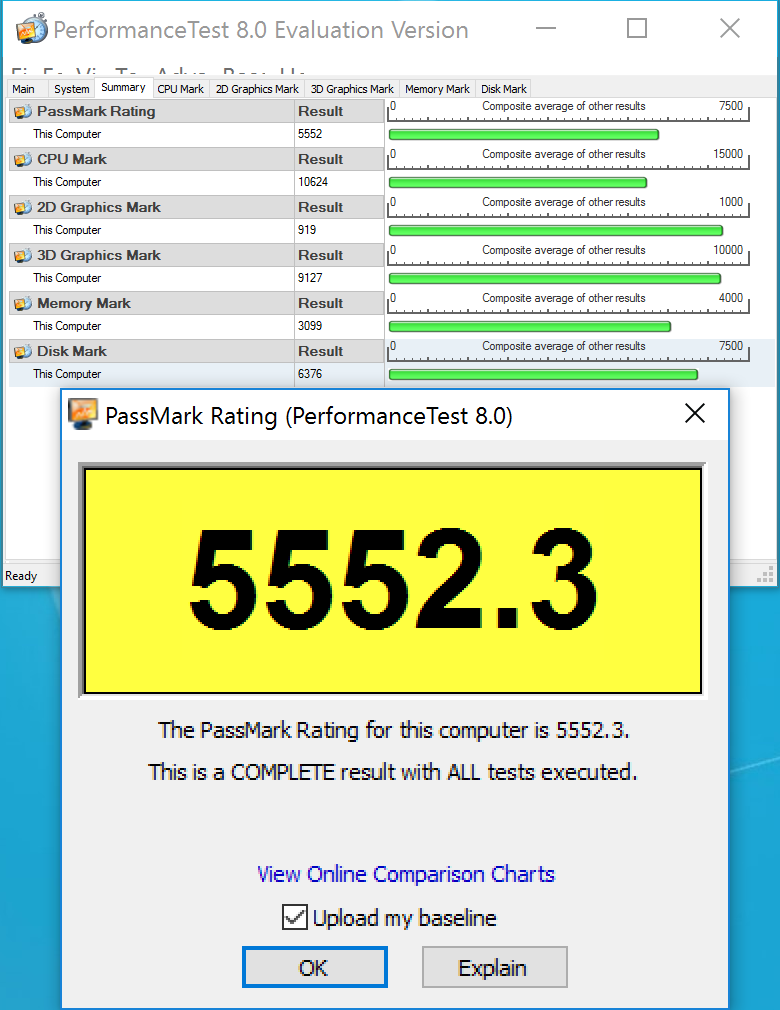The height and width of the screenshot is (1010, 780).
Task: Open the 3D Graphics Mark tab
Action: [x=352, y=89]
